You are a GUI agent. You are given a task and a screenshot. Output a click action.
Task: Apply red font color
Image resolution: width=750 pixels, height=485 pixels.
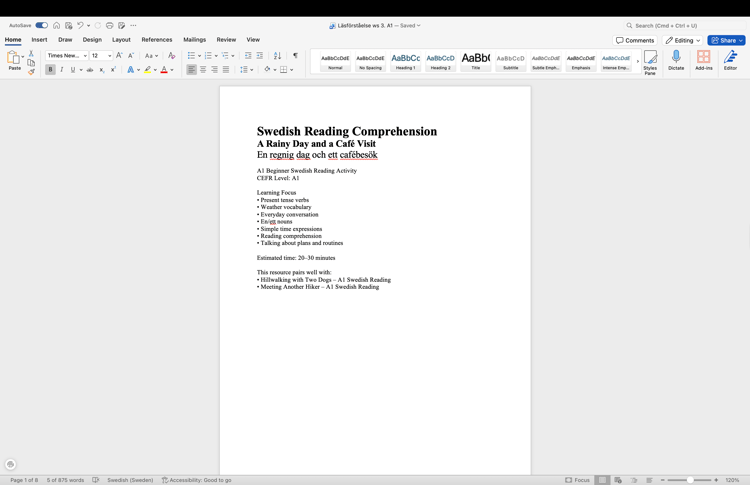tap(164, 70)
